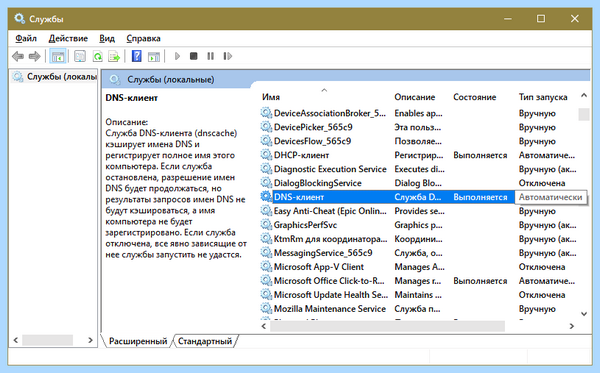Toggle the console tree show/hide icon
600x373 pixels.
tap(58, 57)
